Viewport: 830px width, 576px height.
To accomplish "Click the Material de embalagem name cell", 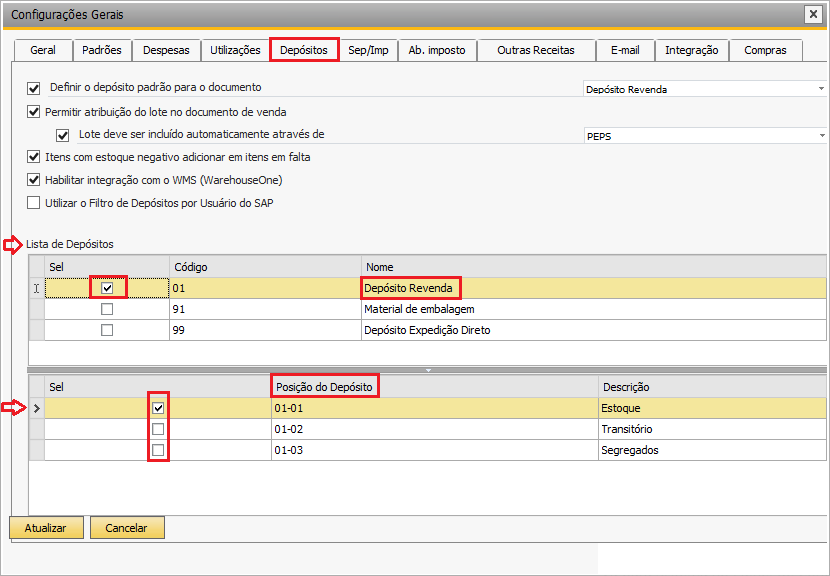I will [593, 309].
